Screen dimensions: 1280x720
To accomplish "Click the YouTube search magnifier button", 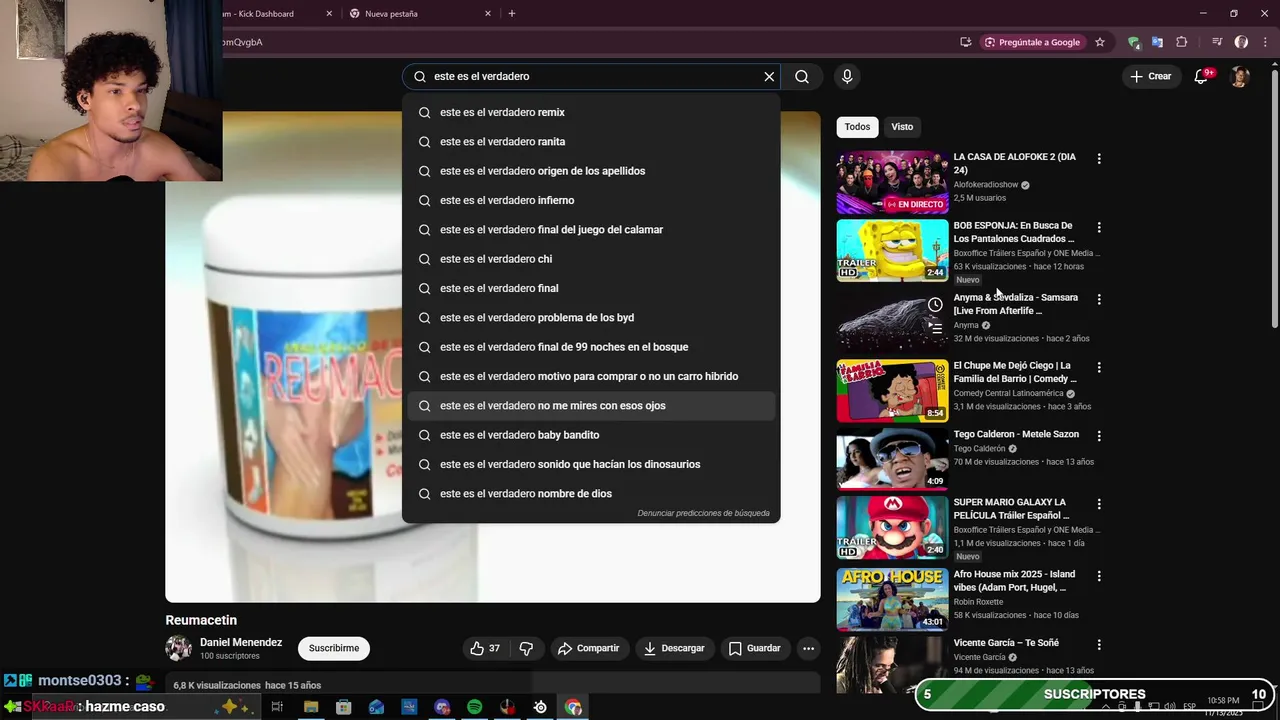I will tap(802, 76).
